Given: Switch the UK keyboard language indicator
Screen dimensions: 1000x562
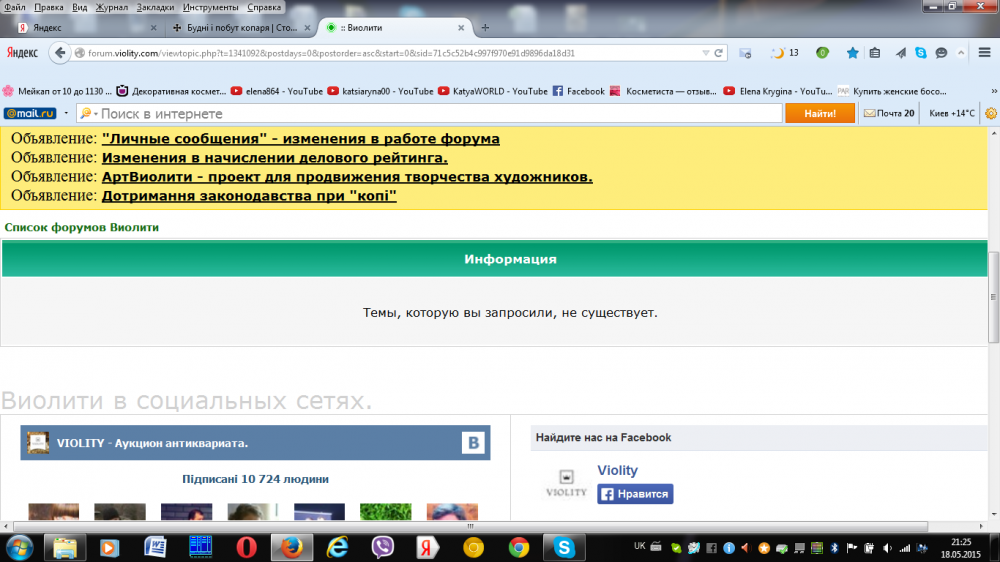Looking at the screenshot, I should coord(640,546).
